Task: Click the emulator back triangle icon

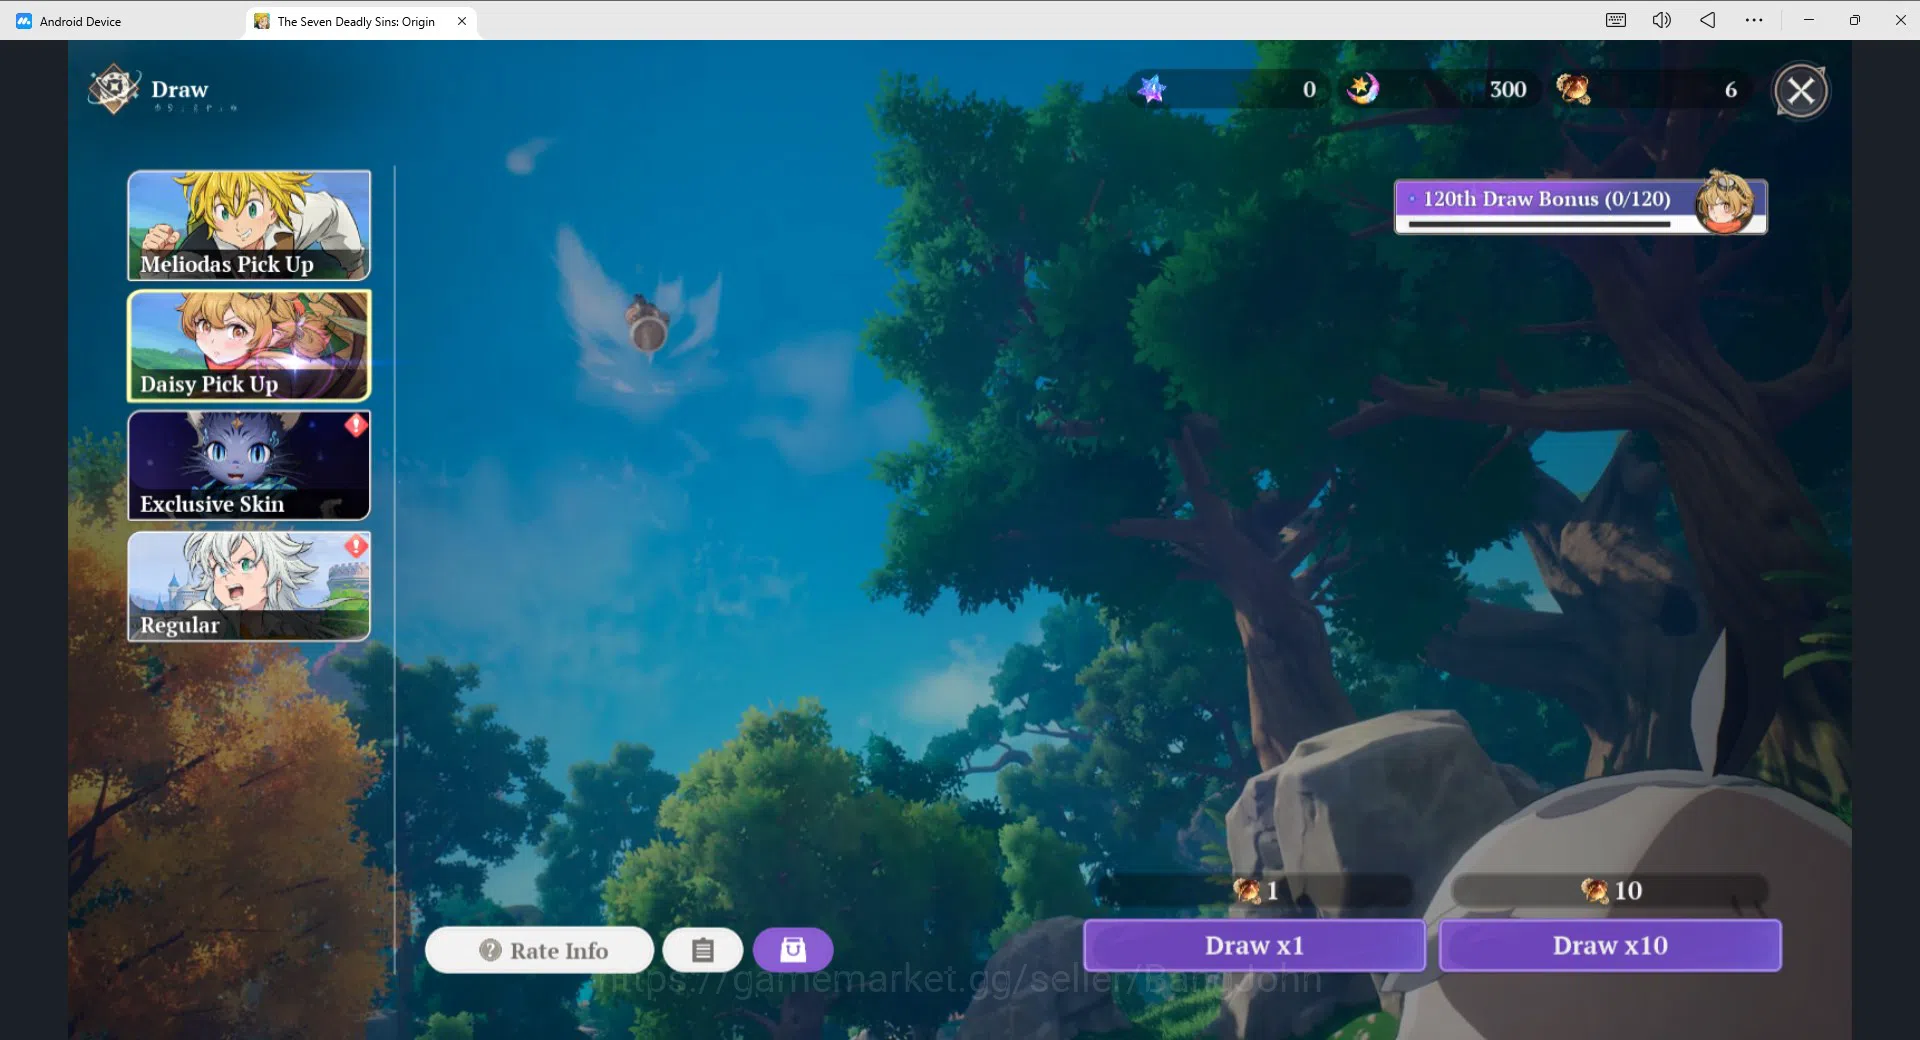Action: (x=1708, y=20)
